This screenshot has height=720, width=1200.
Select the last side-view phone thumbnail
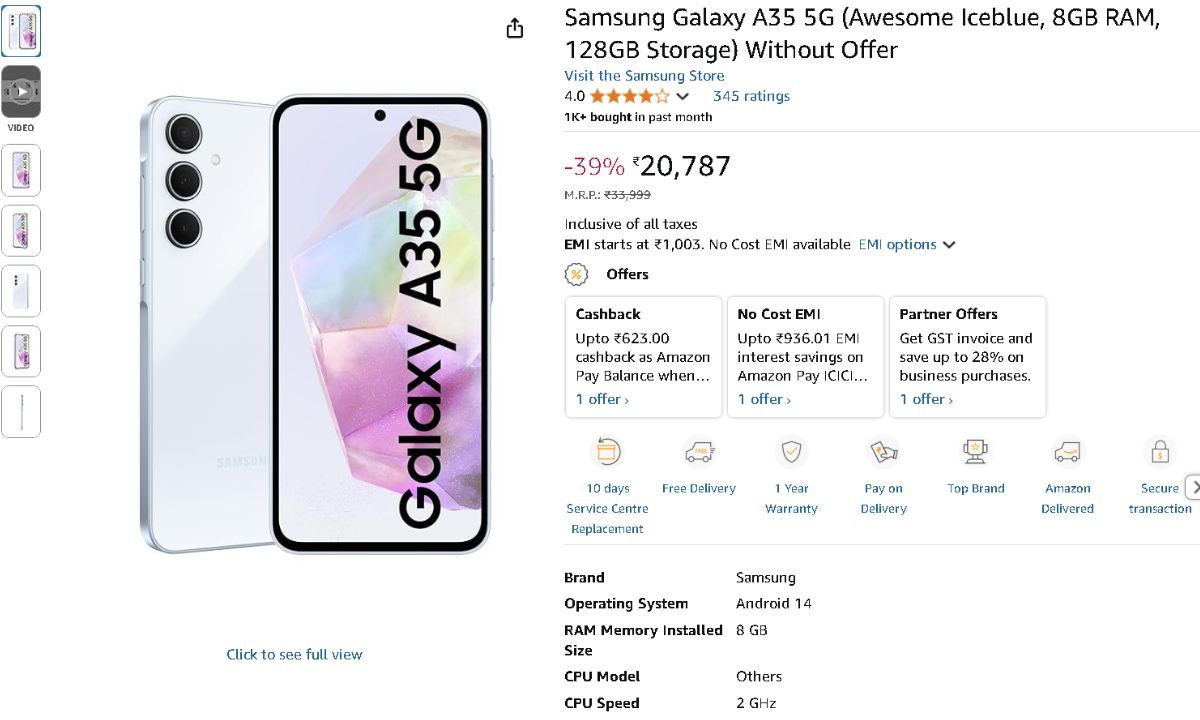click(21, 411)
